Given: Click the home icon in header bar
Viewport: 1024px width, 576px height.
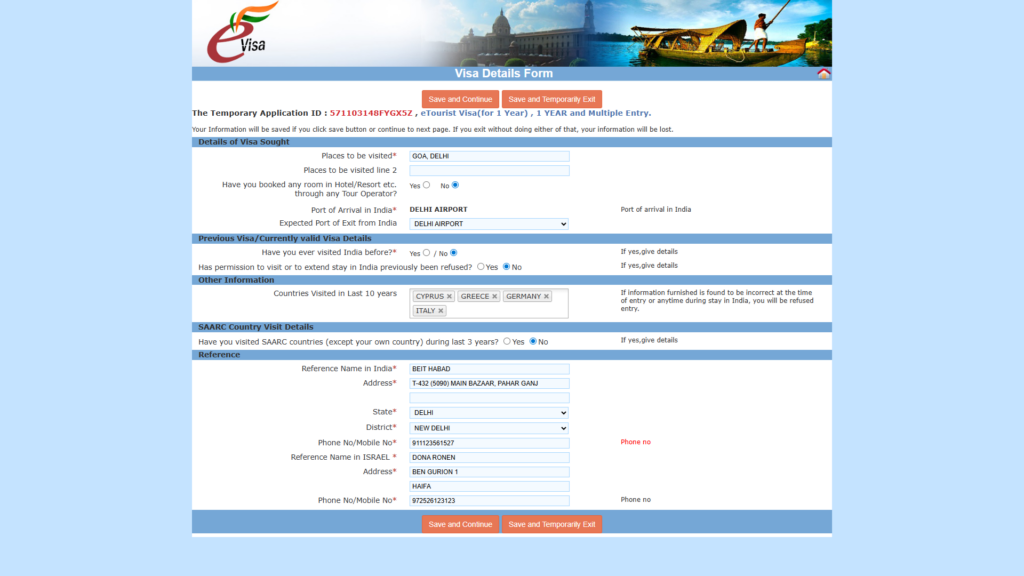Looking at the screenshot, I should pyautogui.click(x=823, y=74).
